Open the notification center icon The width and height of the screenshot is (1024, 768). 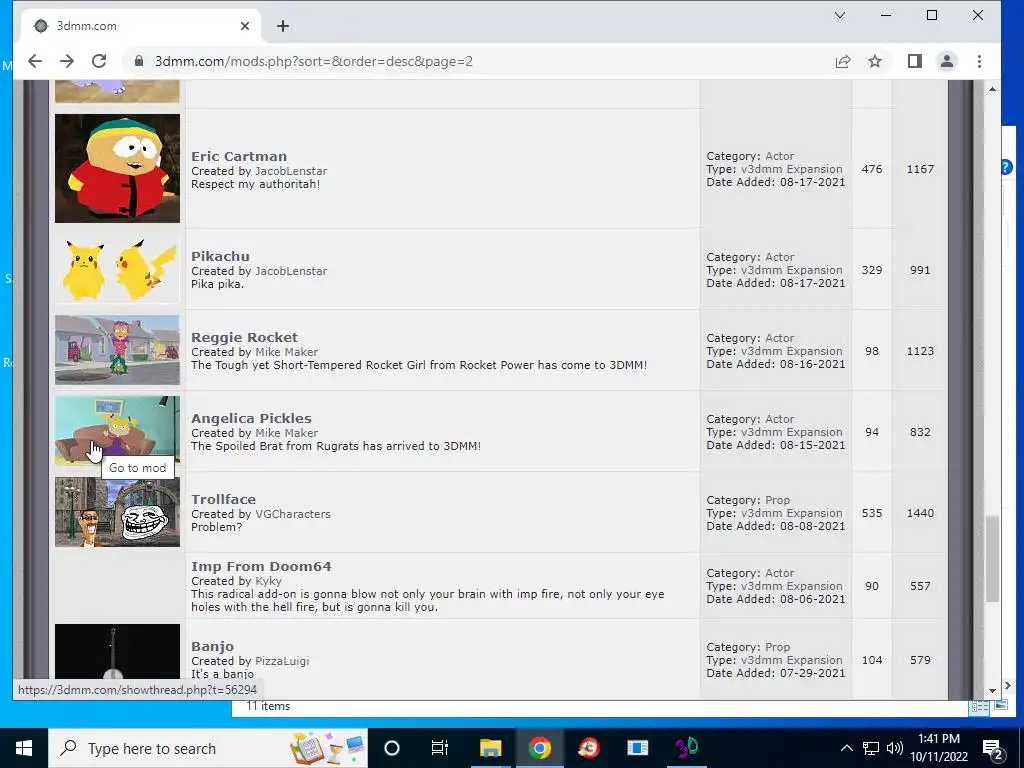(993, 748)
